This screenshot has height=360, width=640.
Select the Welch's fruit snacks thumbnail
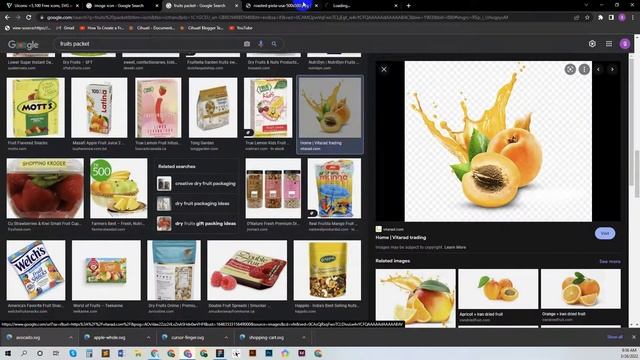click(x=36, y=270)
